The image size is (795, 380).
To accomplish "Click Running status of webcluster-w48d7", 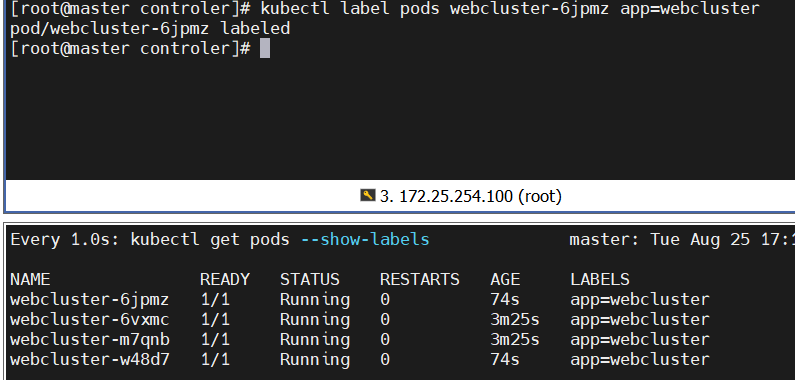I will (315, 360).
